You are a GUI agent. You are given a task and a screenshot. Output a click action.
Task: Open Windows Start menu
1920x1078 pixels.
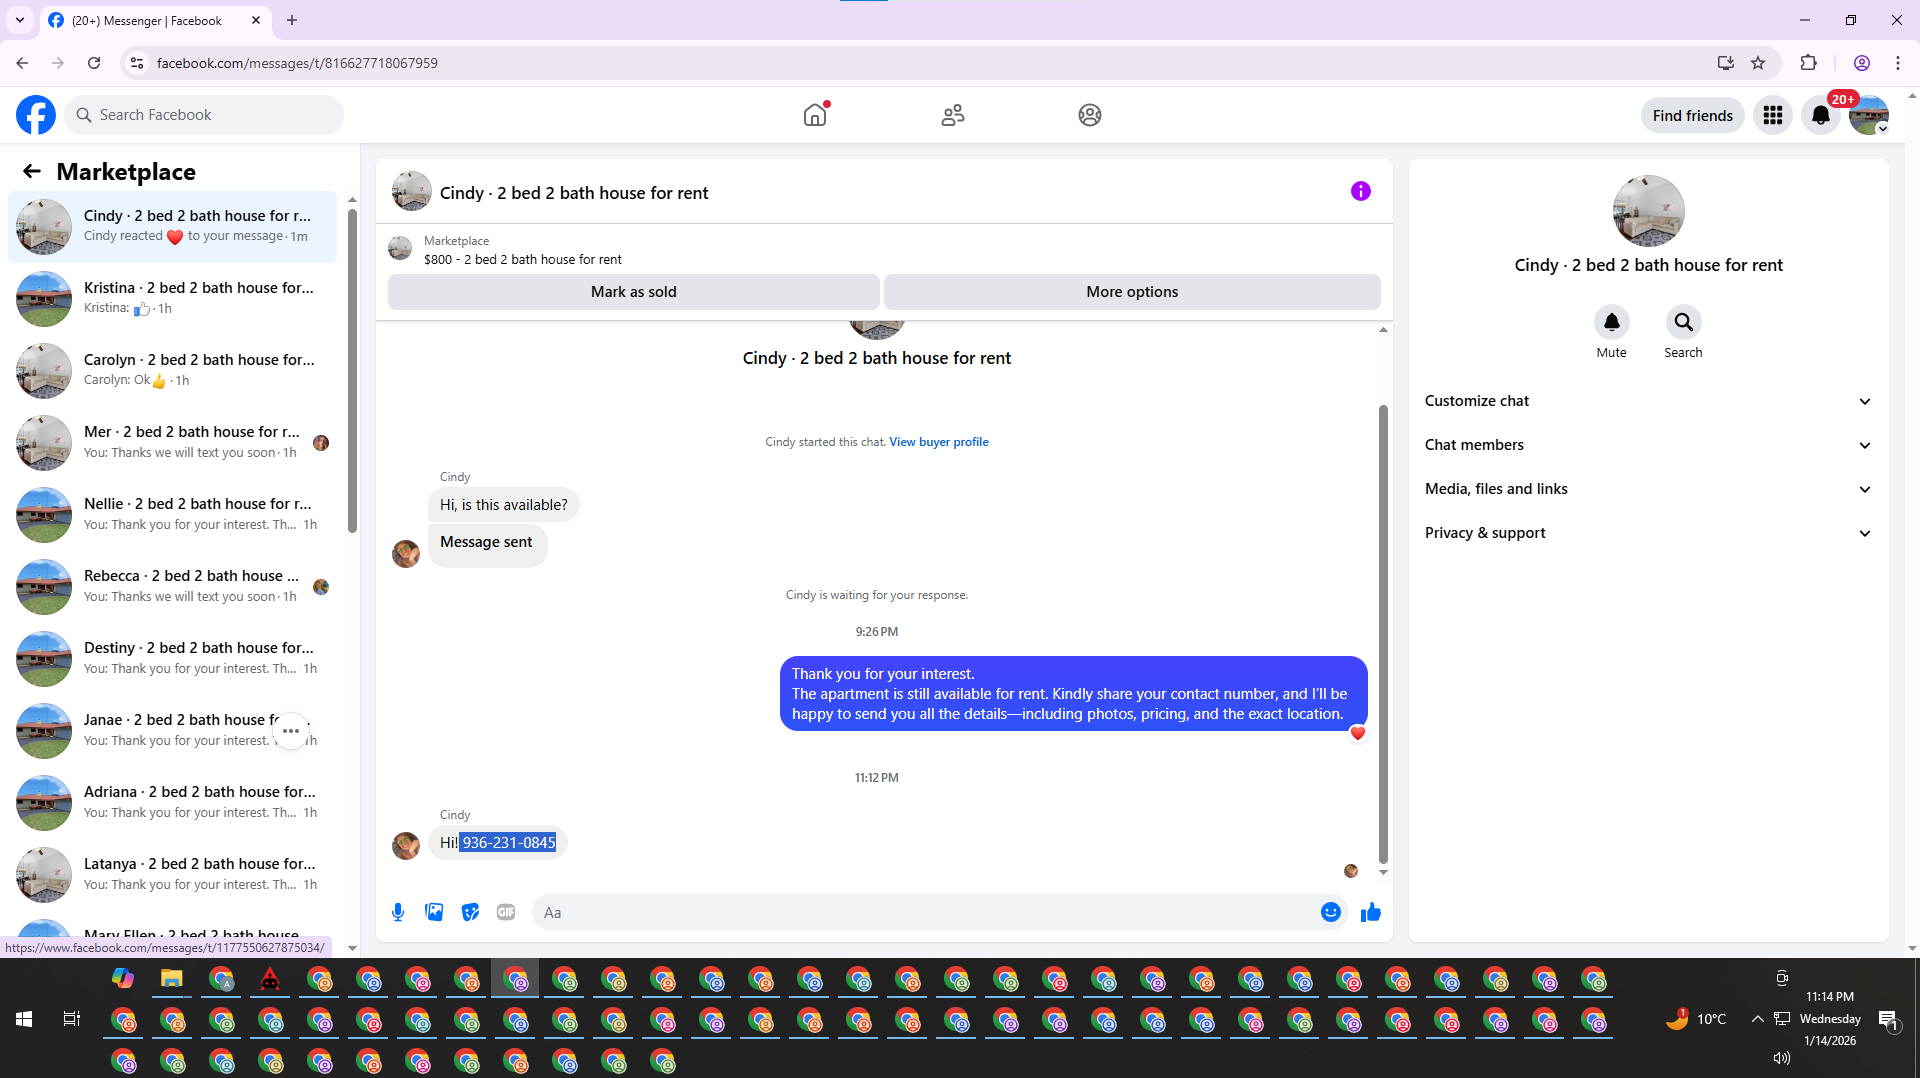point(24,1019)
